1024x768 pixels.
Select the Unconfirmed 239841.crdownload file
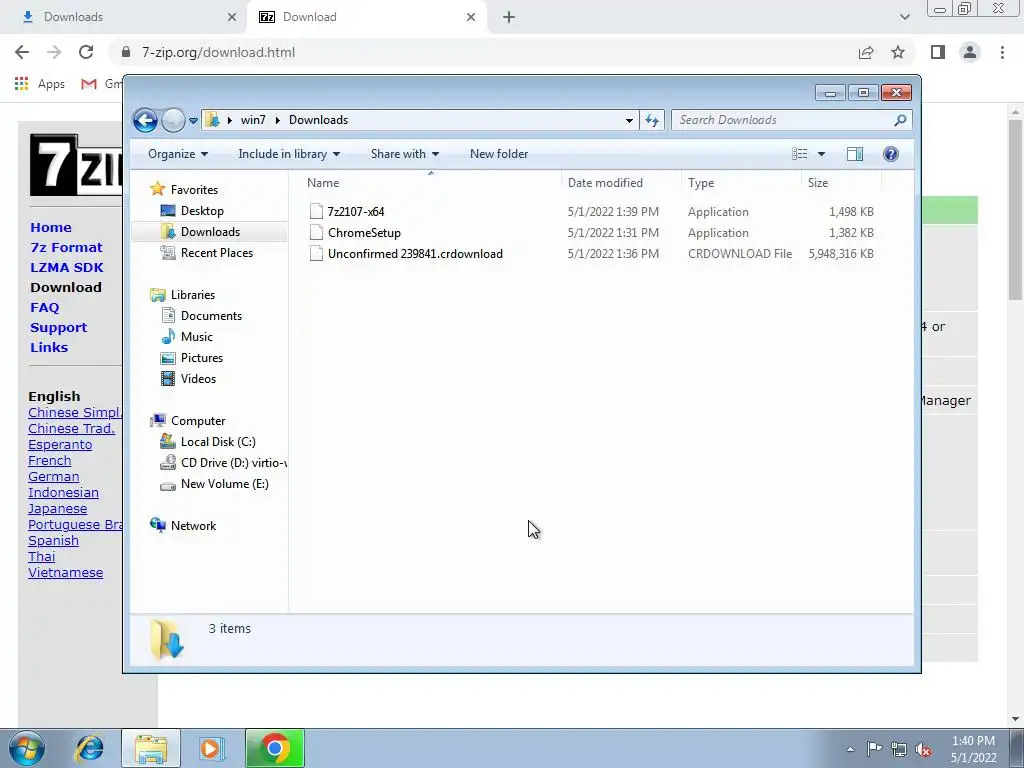pos(415,254)
